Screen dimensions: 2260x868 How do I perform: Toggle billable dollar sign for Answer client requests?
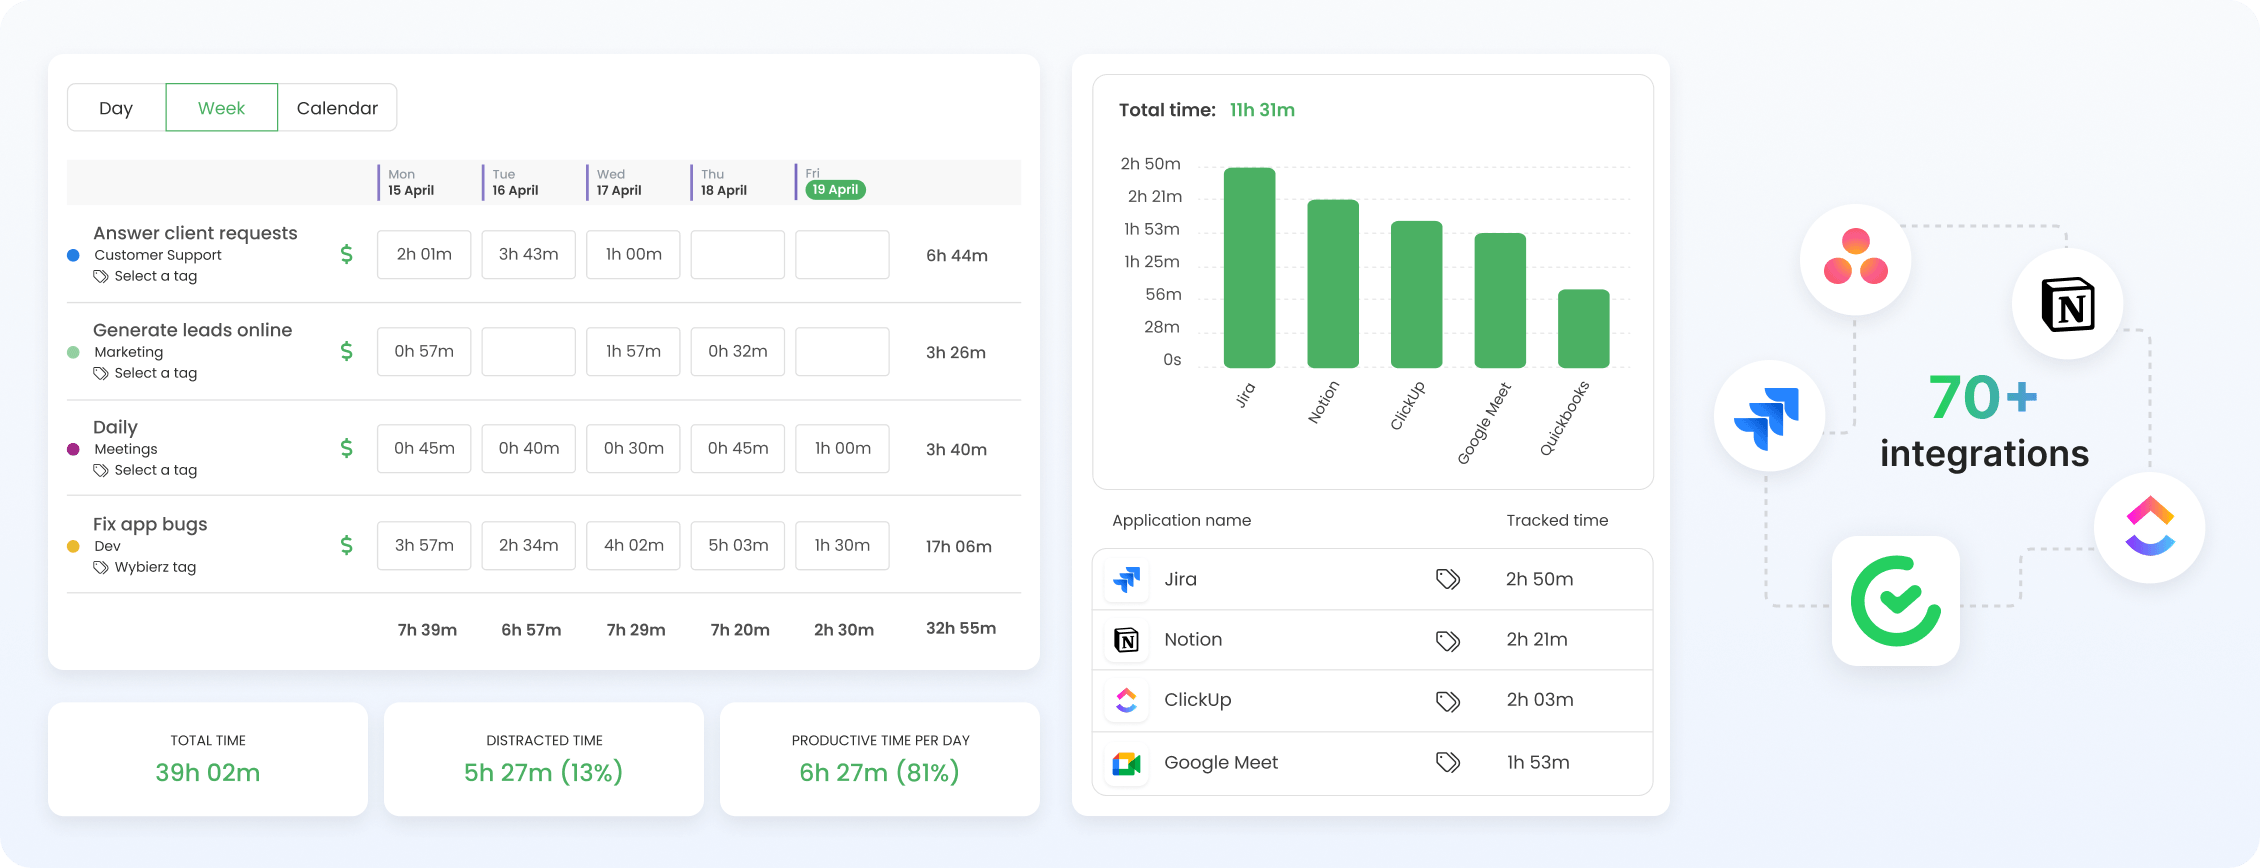click(346, 254)
